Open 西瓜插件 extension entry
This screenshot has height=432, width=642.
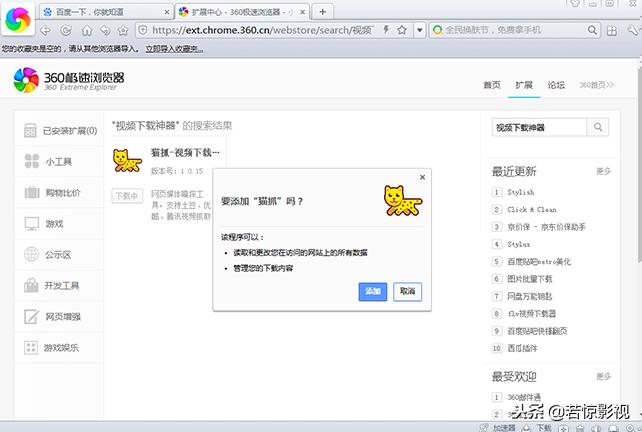tap(522, 348)
